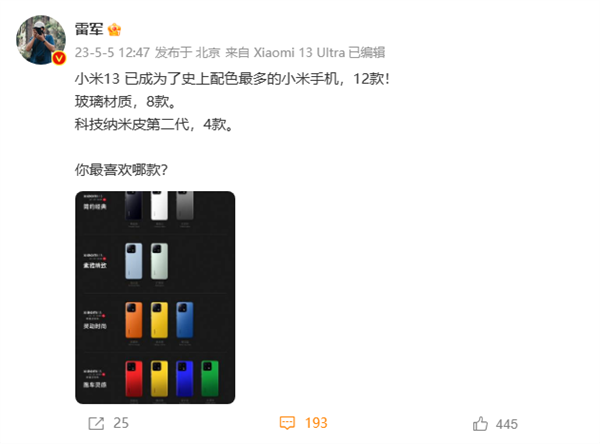Click the orange comment bubble icon
This screenshot has width=600, height=444.
pos(287,423)
